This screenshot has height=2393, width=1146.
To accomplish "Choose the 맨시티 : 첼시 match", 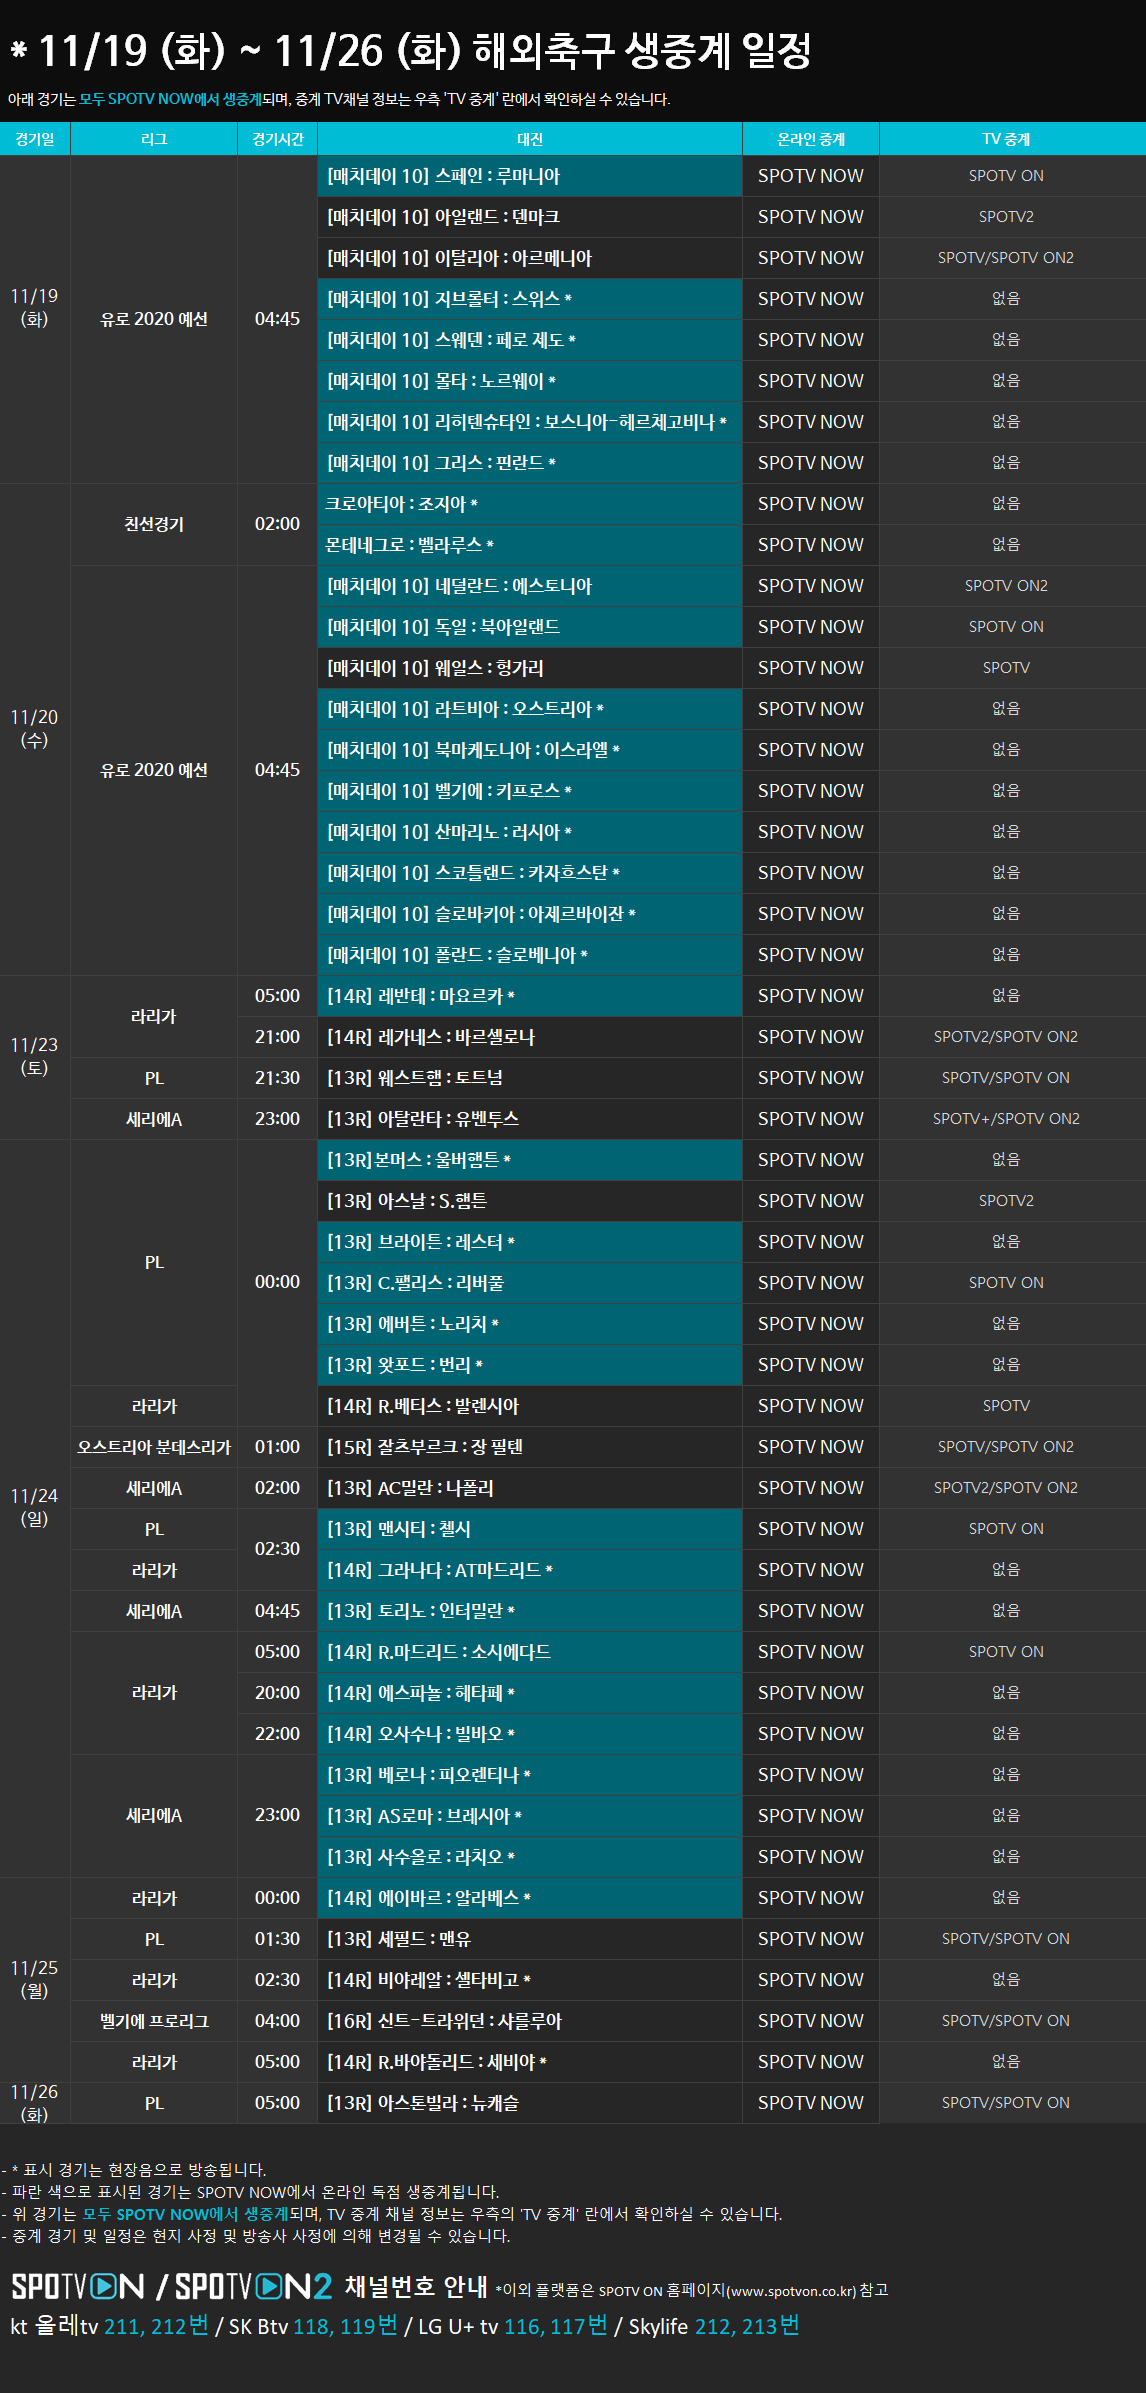I will (x=399, y=1529).
